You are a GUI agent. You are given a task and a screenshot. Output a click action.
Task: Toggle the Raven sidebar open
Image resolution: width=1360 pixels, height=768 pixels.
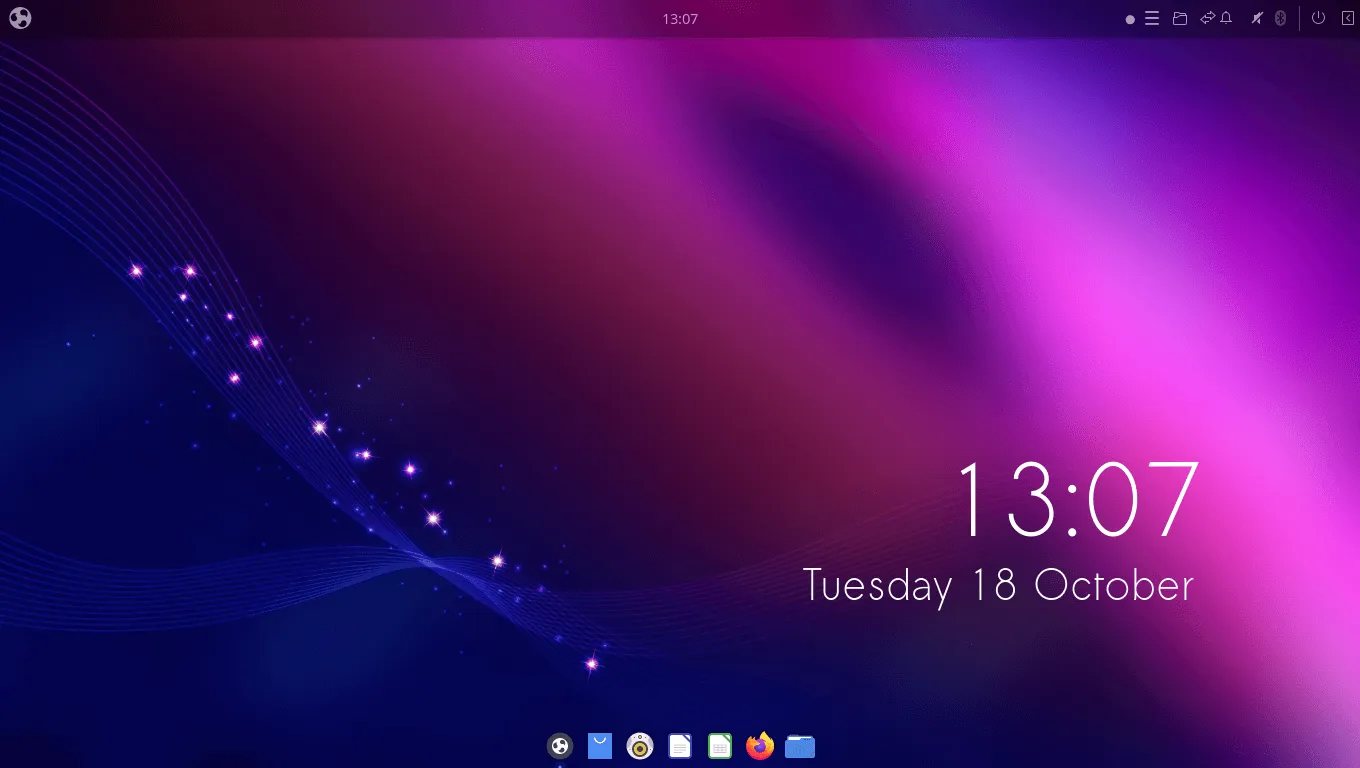tap(1345, 18)
